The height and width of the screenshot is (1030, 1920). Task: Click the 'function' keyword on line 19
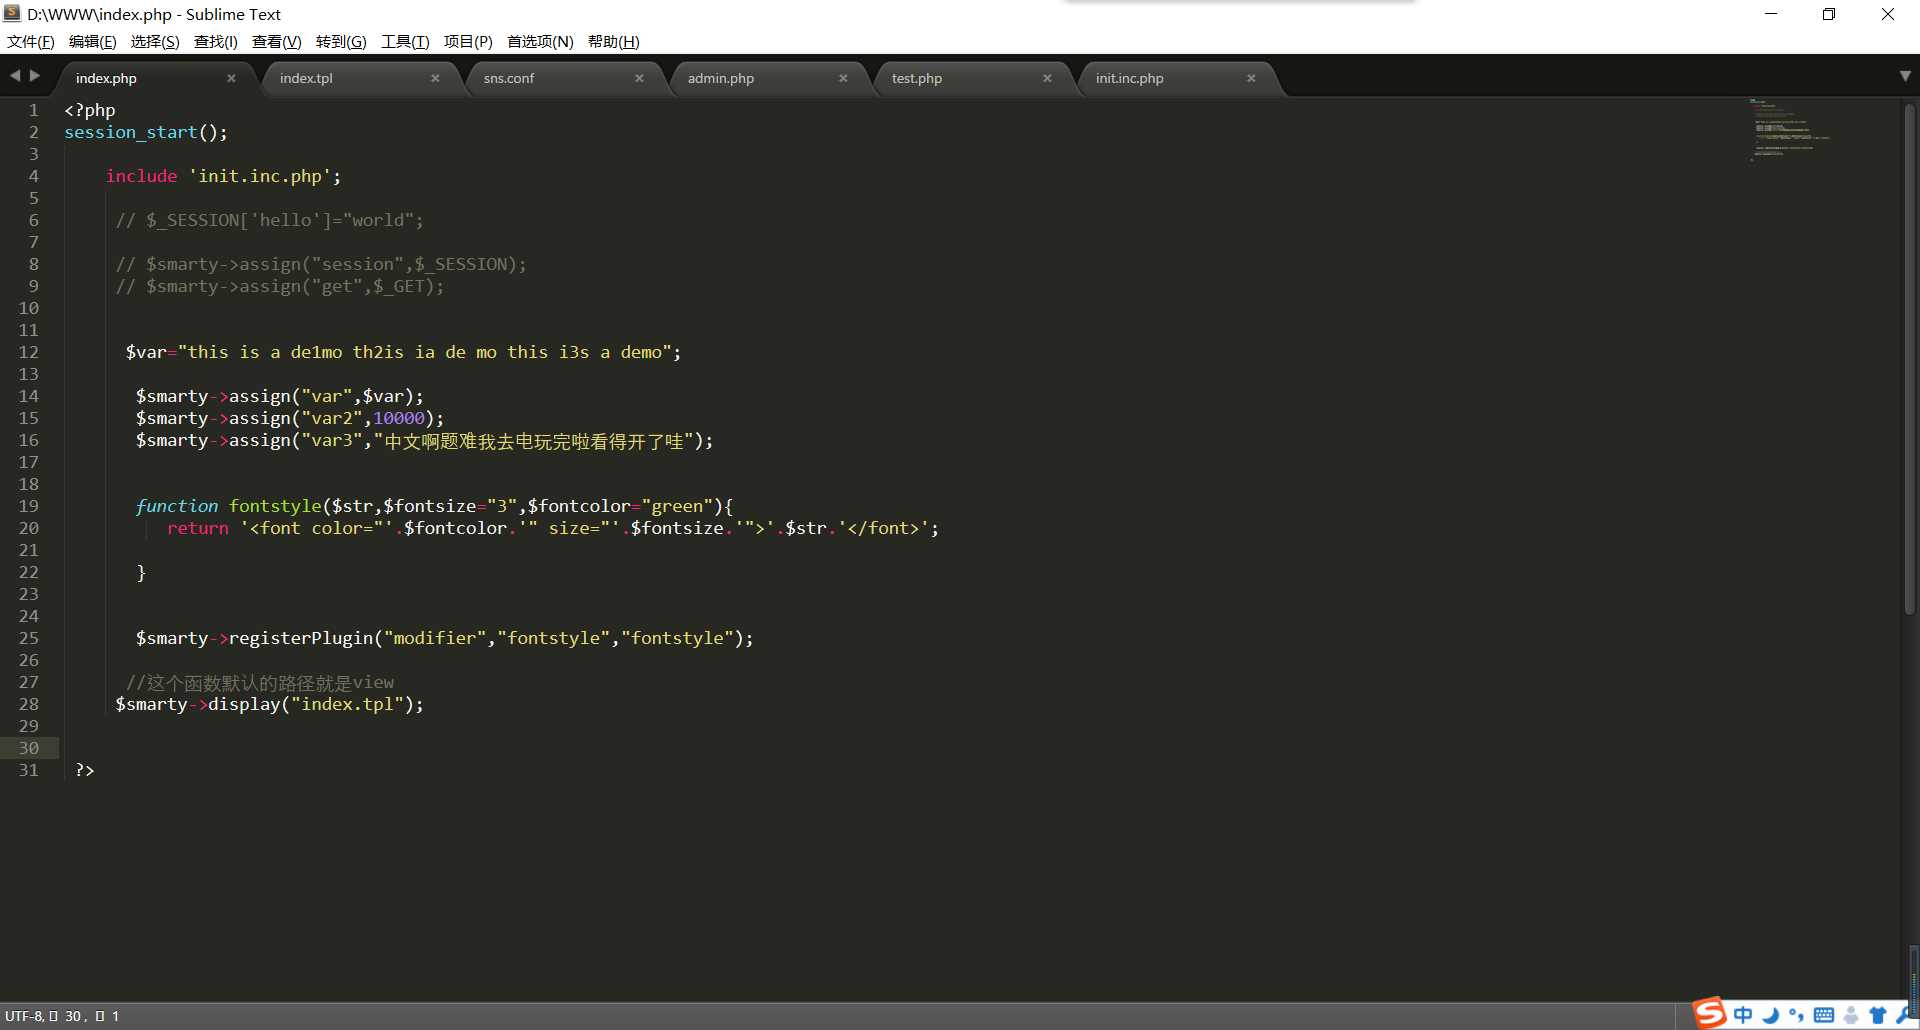(176, 506)
